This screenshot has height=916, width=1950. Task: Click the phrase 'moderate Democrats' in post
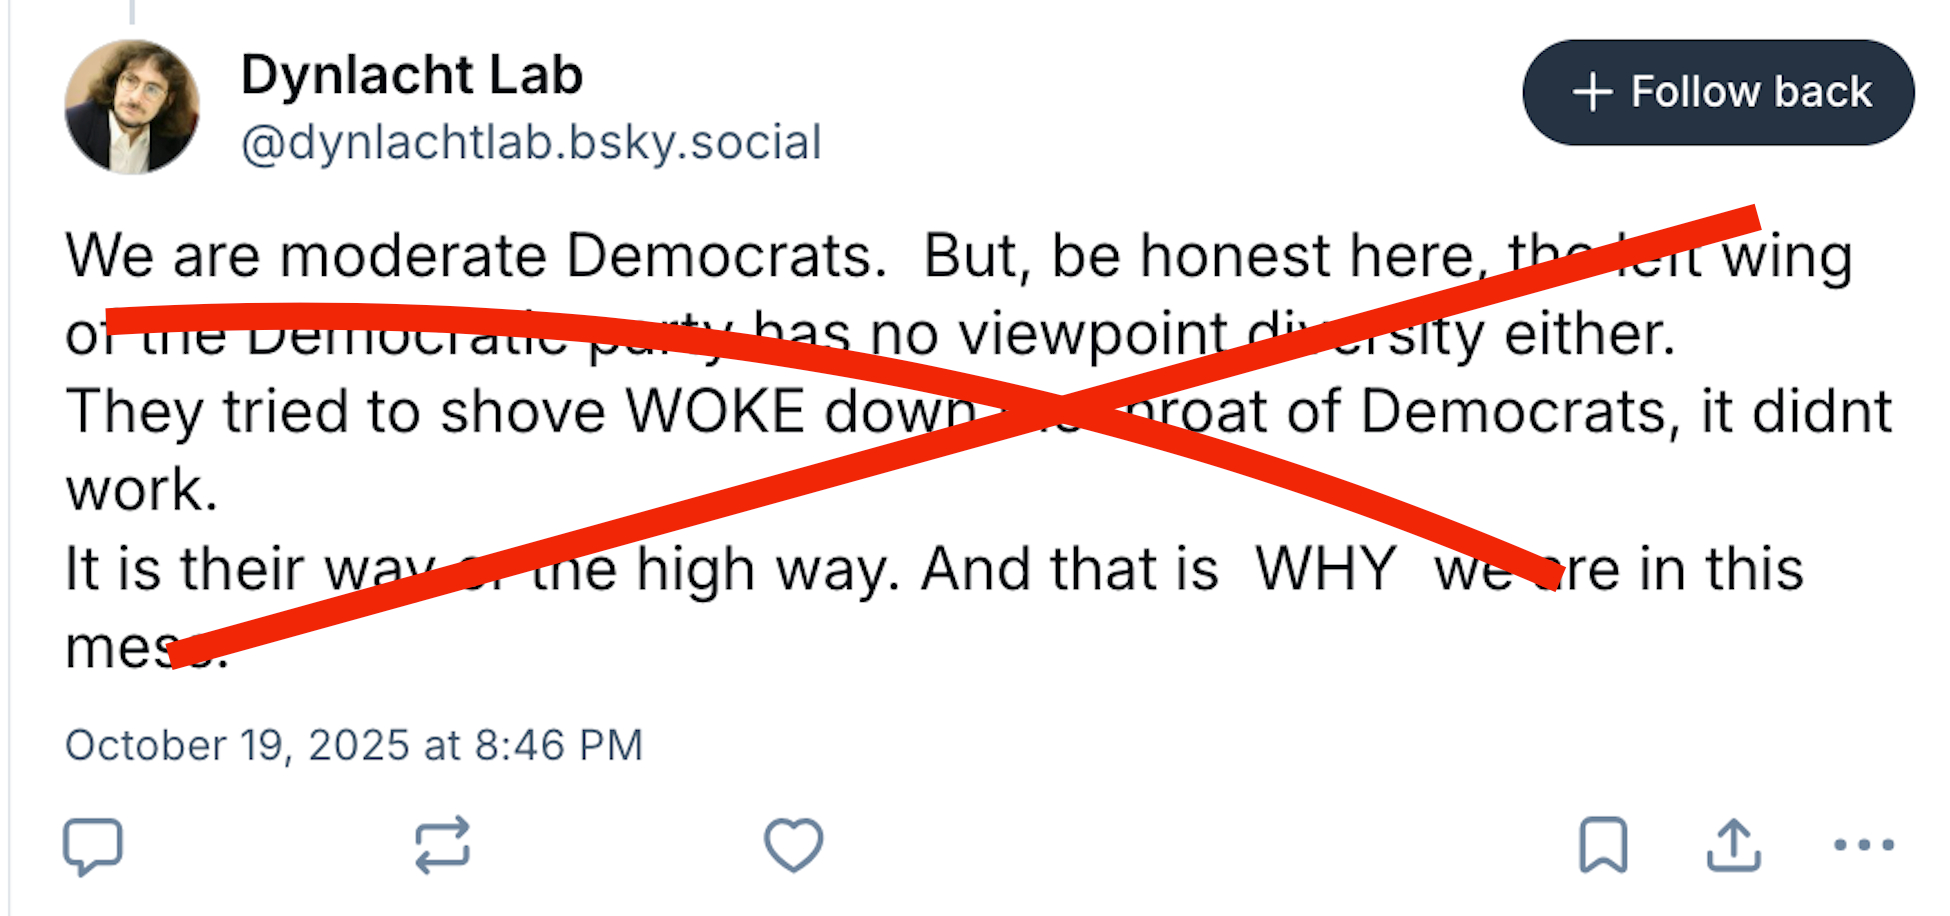(582, 255)
